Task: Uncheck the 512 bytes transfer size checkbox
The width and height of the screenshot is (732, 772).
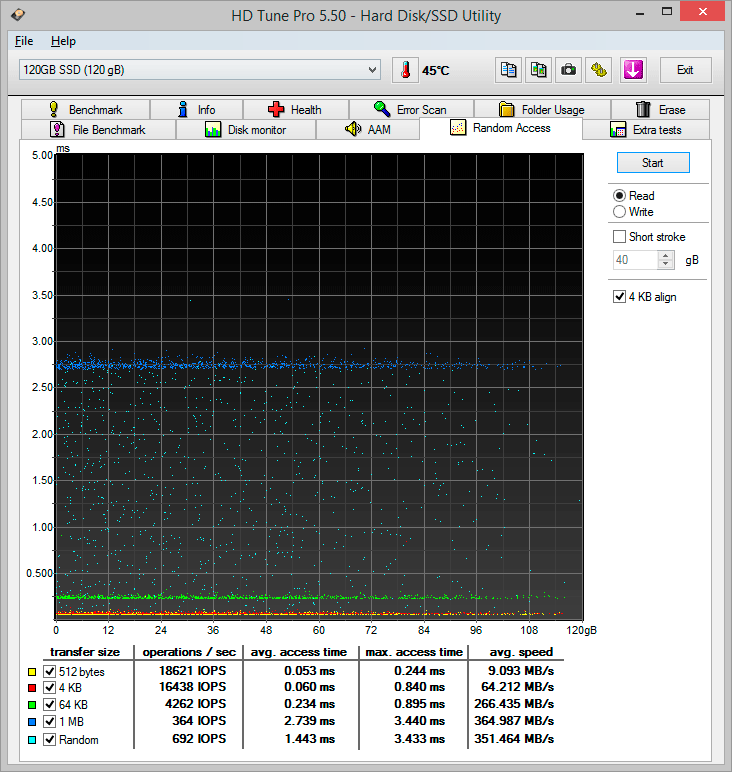Action: pyautogui.click(x=50, y=672)
